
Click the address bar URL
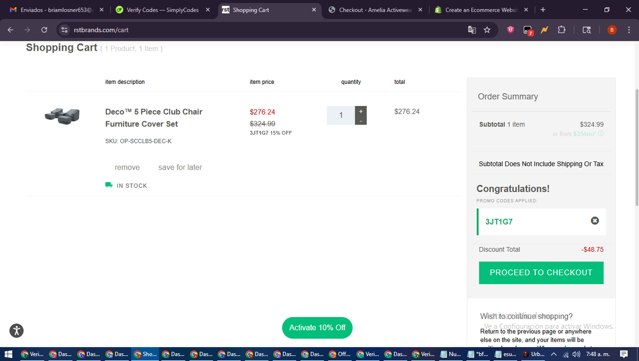pyautogui.click(x=101, y=30)
